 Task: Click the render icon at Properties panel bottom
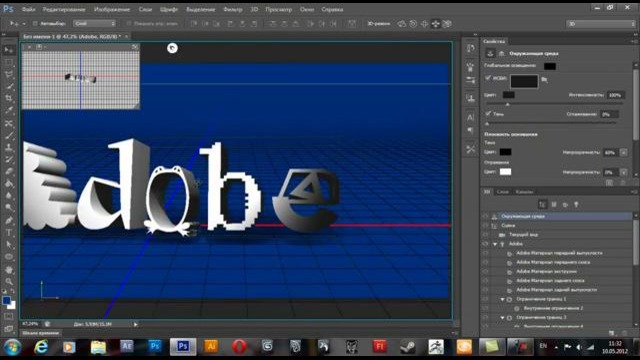point(609,183)
